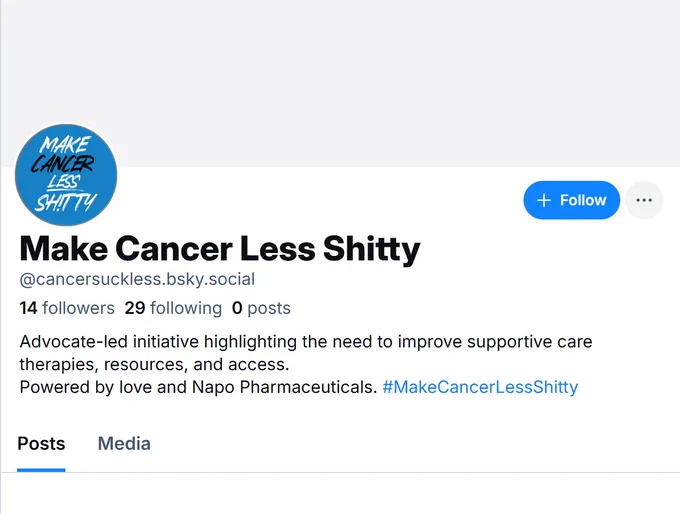Open the #MakeCancerLessShitty hashtag link

(480, 387)
